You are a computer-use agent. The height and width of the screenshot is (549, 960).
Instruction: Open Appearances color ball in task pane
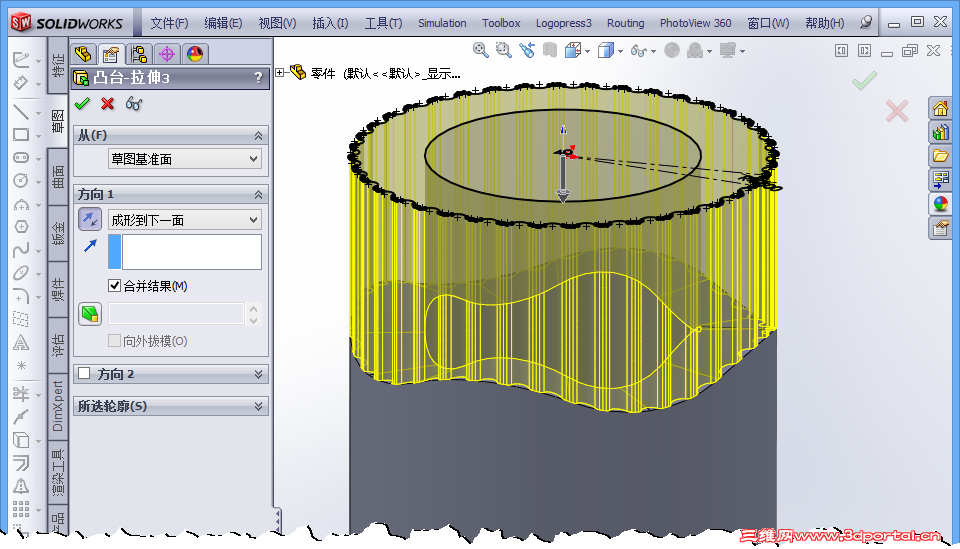pos(940,203)
